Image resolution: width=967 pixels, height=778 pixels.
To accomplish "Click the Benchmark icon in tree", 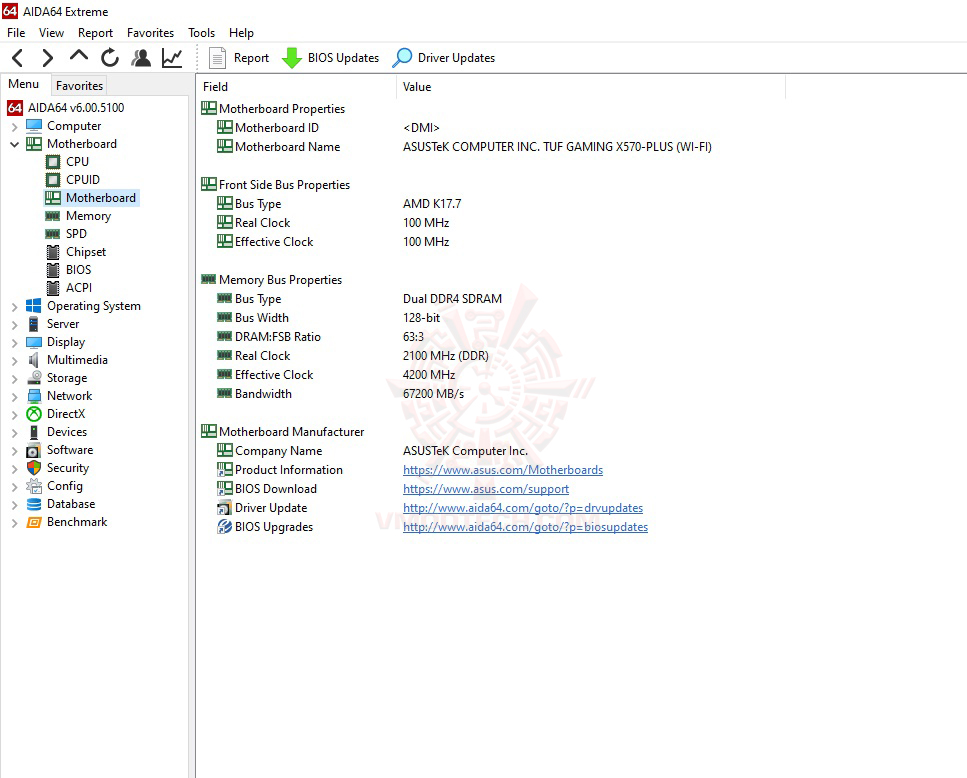I will tap(34, 522).
